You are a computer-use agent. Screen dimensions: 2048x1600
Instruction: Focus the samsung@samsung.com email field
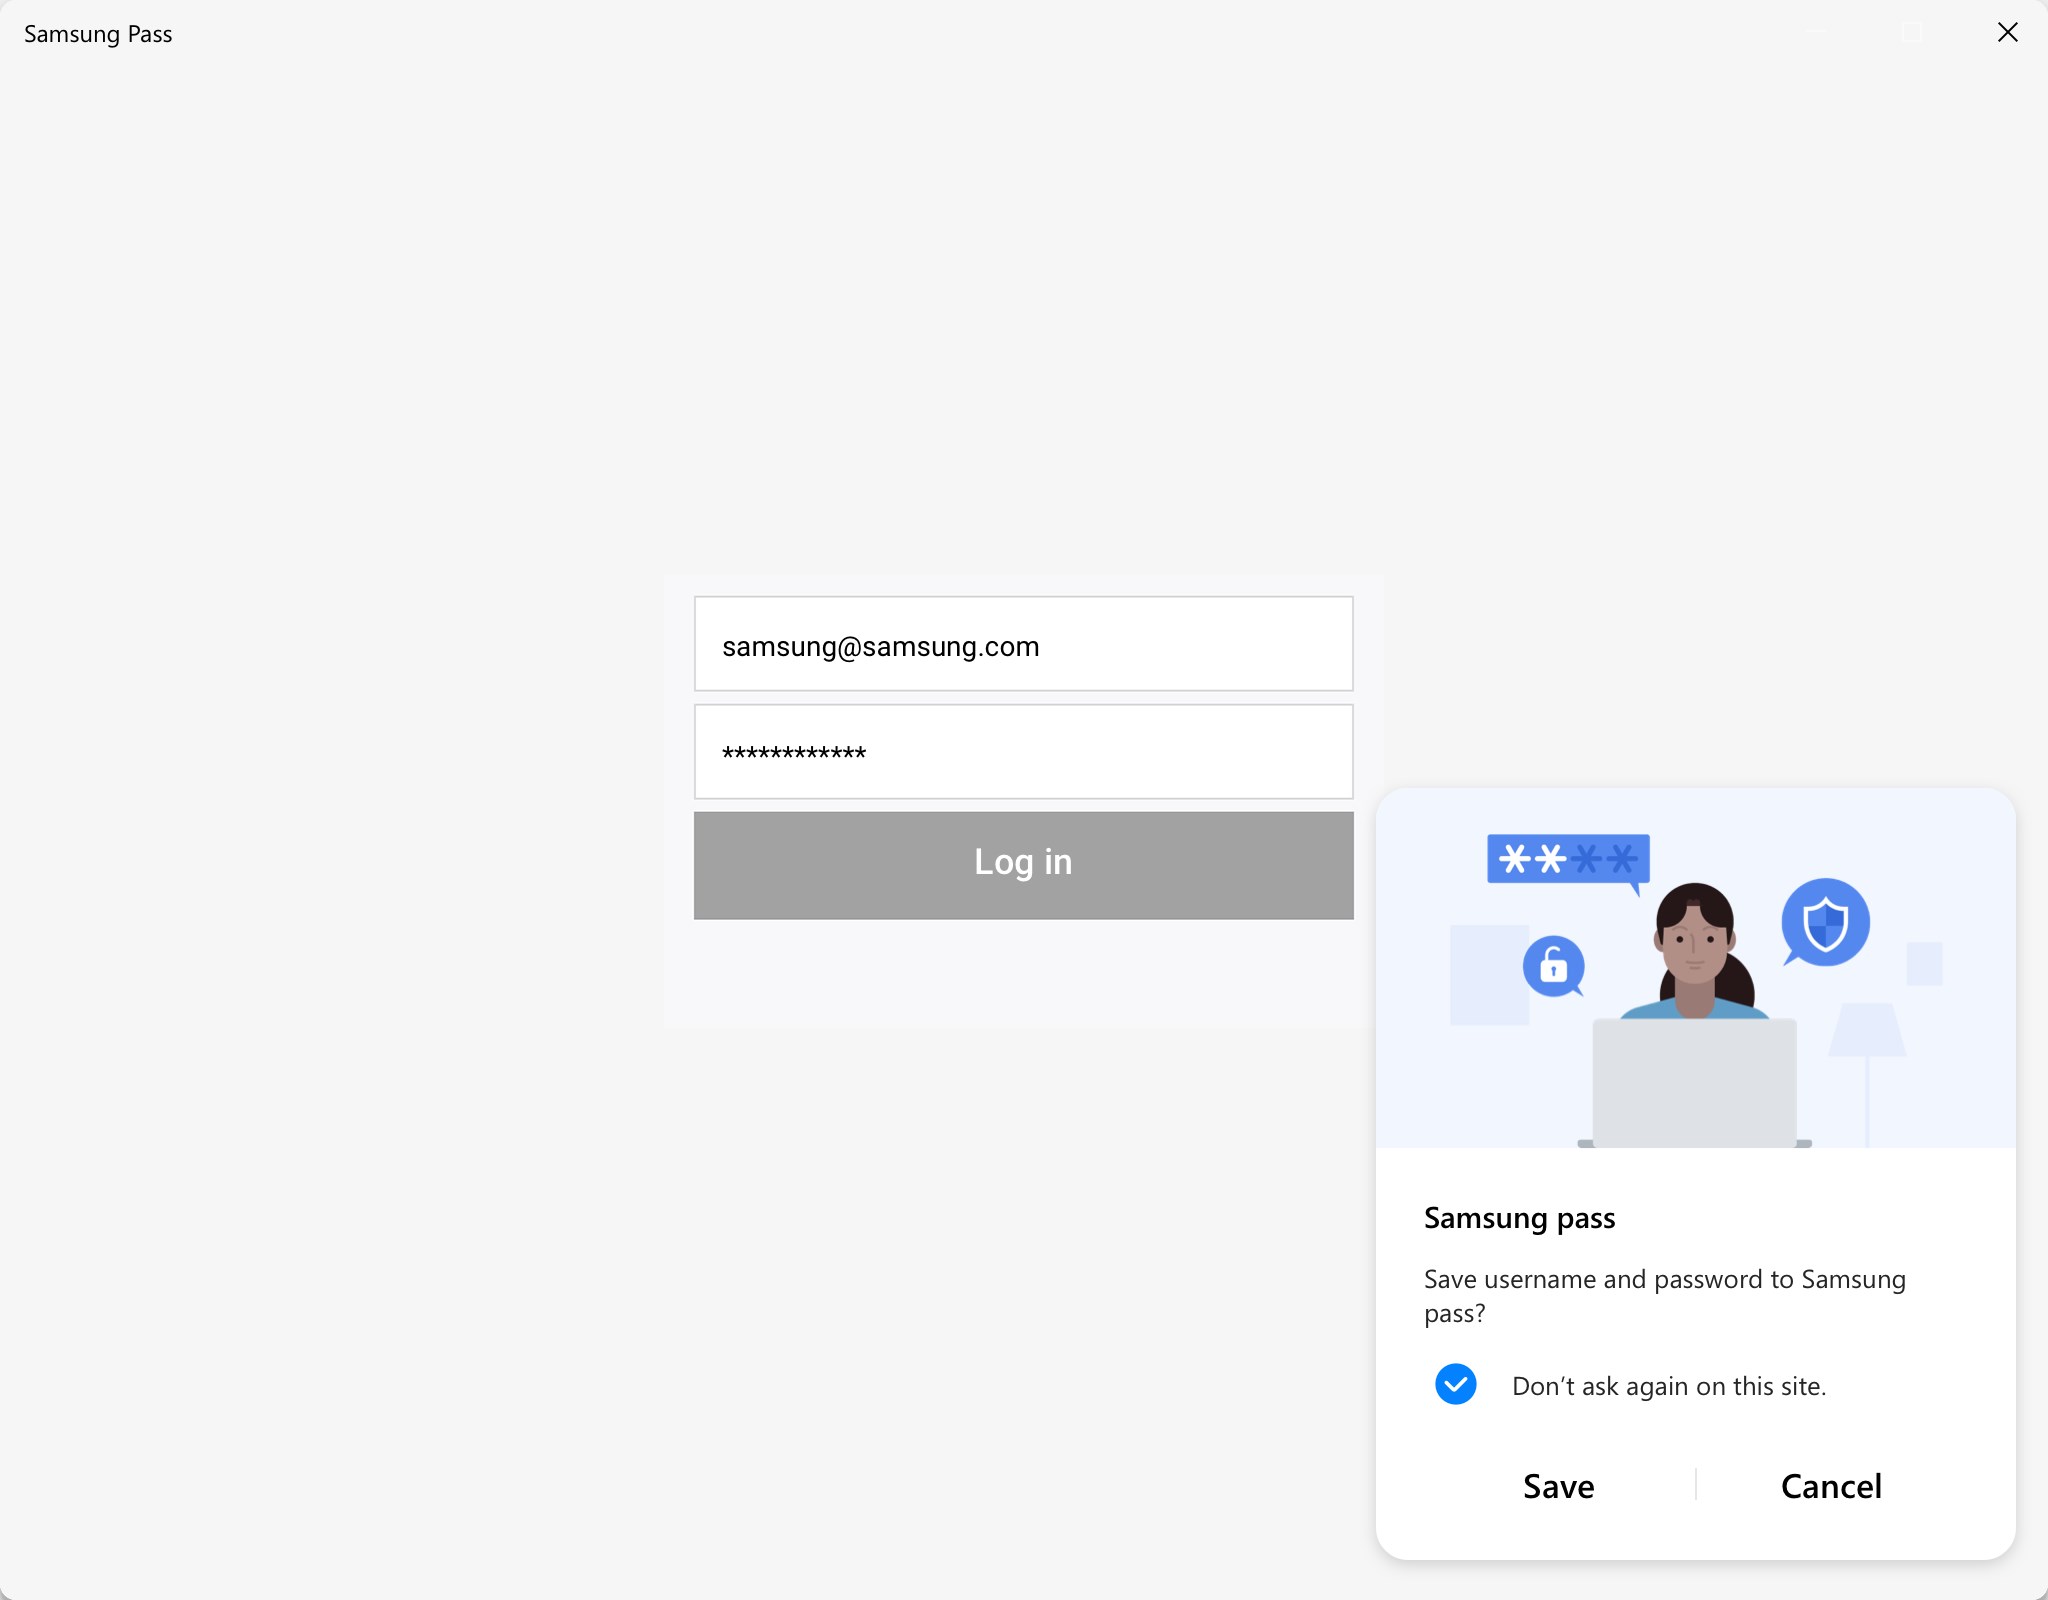(1023, 645)
